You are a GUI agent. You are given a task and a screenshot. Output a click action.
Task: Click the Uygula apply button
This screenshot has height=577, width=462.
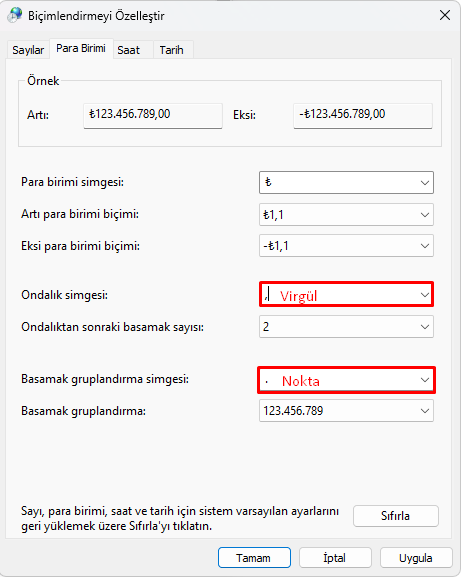click(x=416, y=558)
